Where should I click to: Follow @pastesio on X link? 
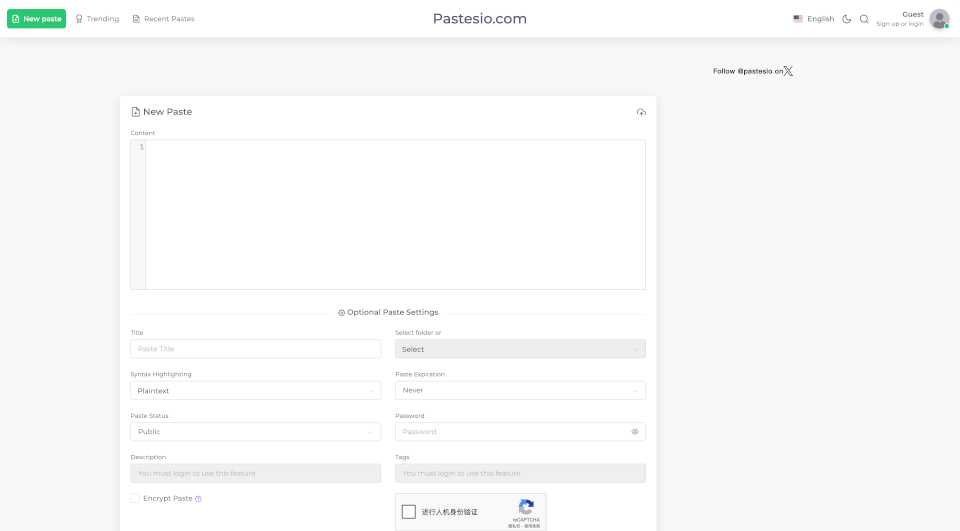[752, 71]
